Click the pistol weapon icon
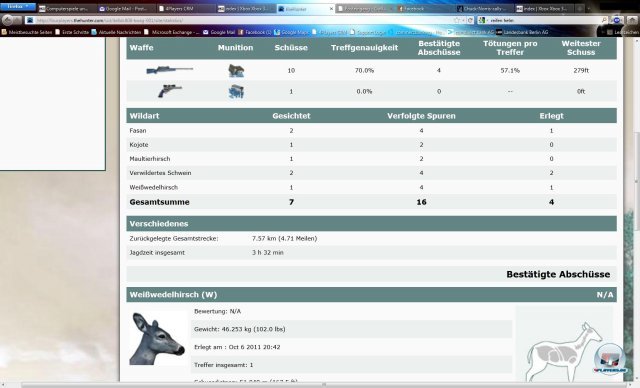640x388 pixels. point(170,91)
